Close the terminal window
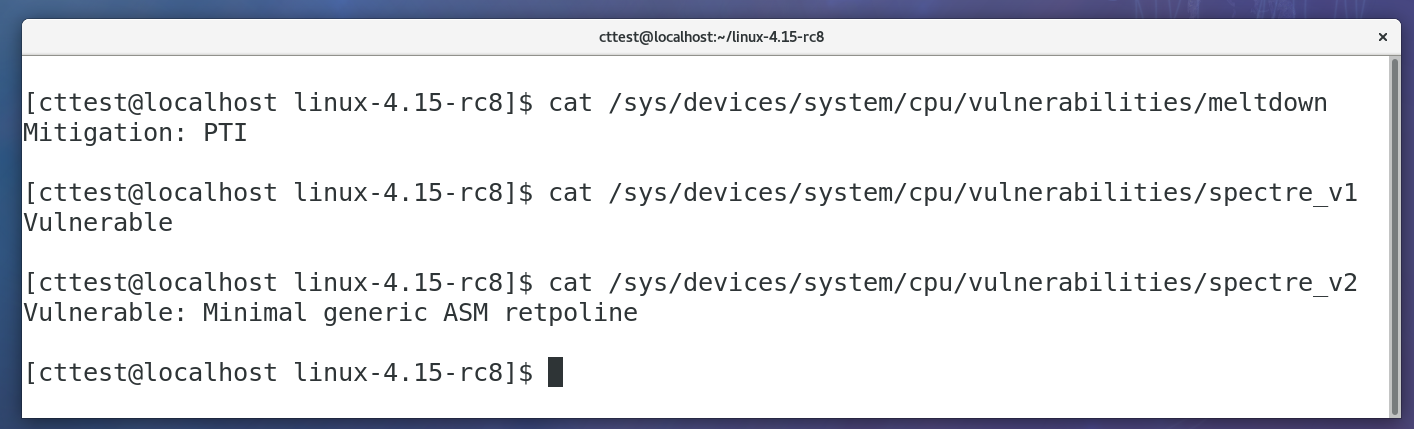Image resolution: width=1414 pixels, height=429 pixels. click(1382, 37)
